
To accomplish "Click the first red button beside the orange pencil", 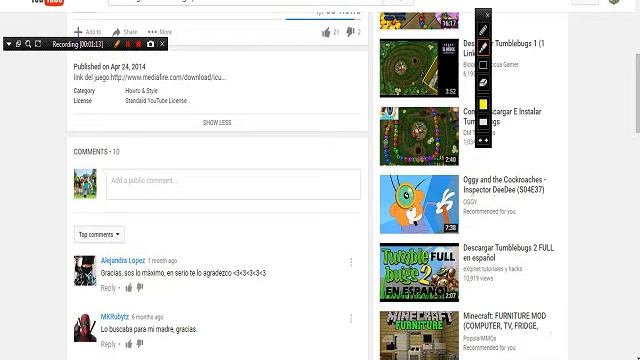I will (128, 44).
